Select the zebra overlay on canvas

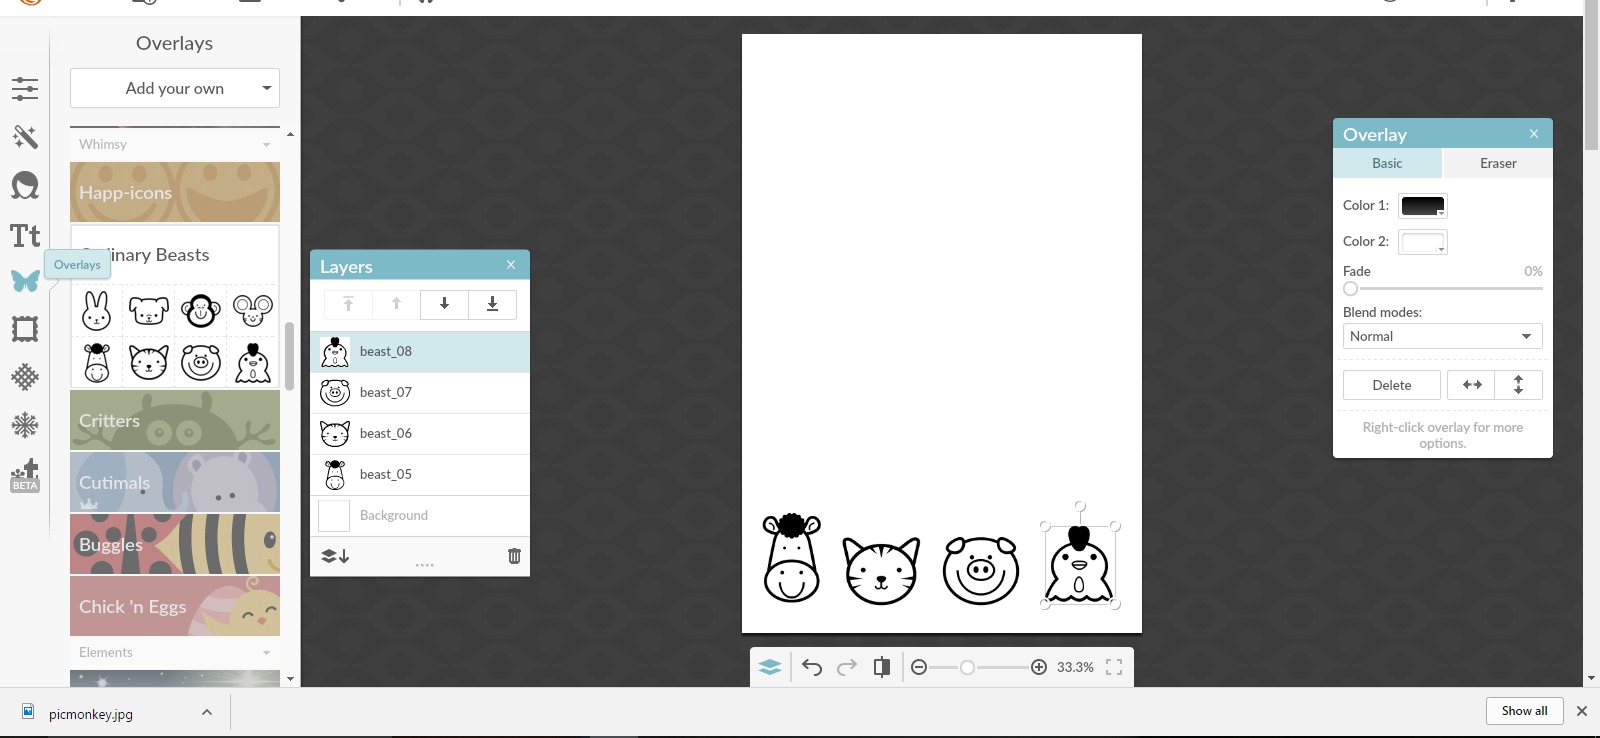[x=791, y=558]
